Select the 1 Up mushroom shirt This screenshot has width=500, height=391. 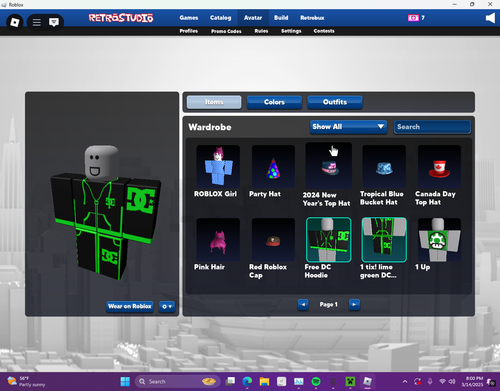pyautogui.click(x=439, y=240)
